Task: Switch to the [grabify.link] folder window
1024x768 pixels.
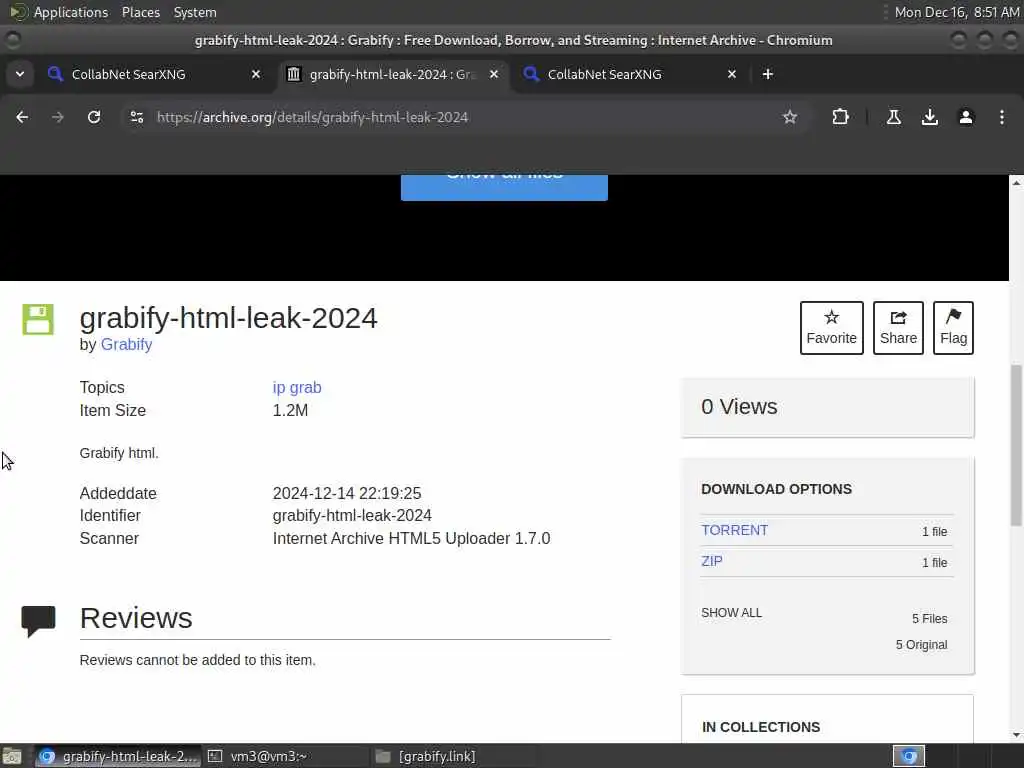Action: click(451, 756)
